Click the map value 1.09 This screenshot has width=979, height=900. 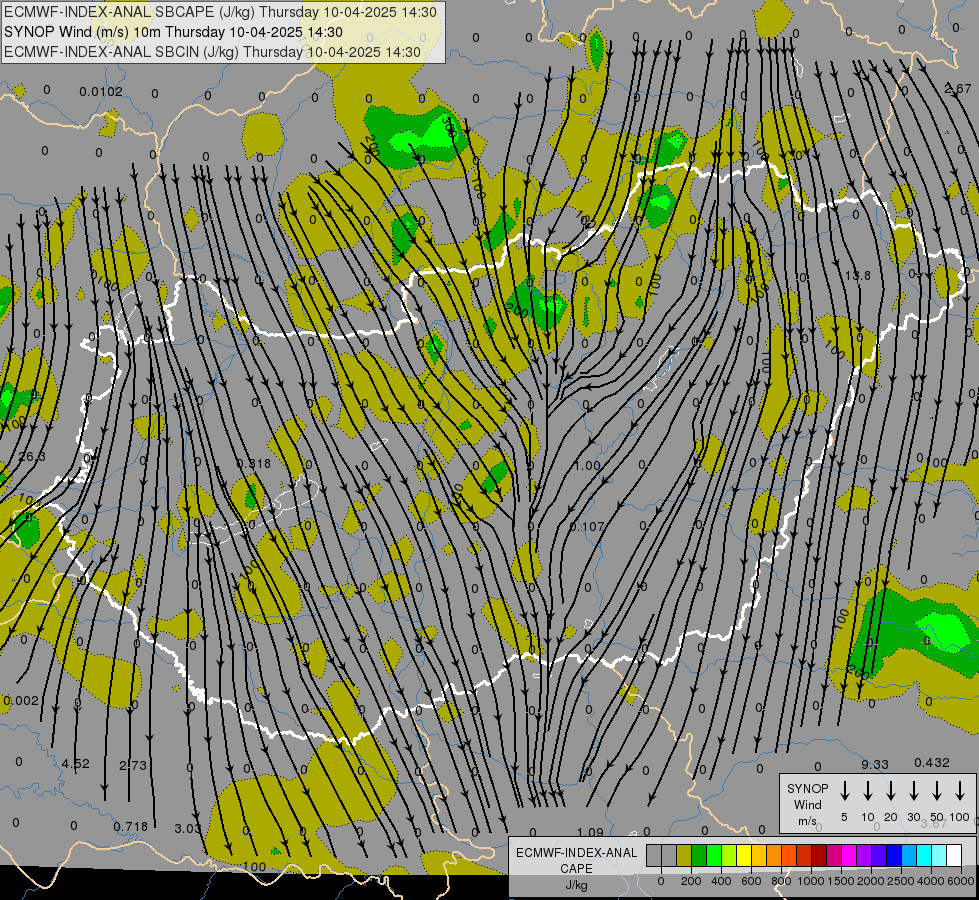(590, 832)
